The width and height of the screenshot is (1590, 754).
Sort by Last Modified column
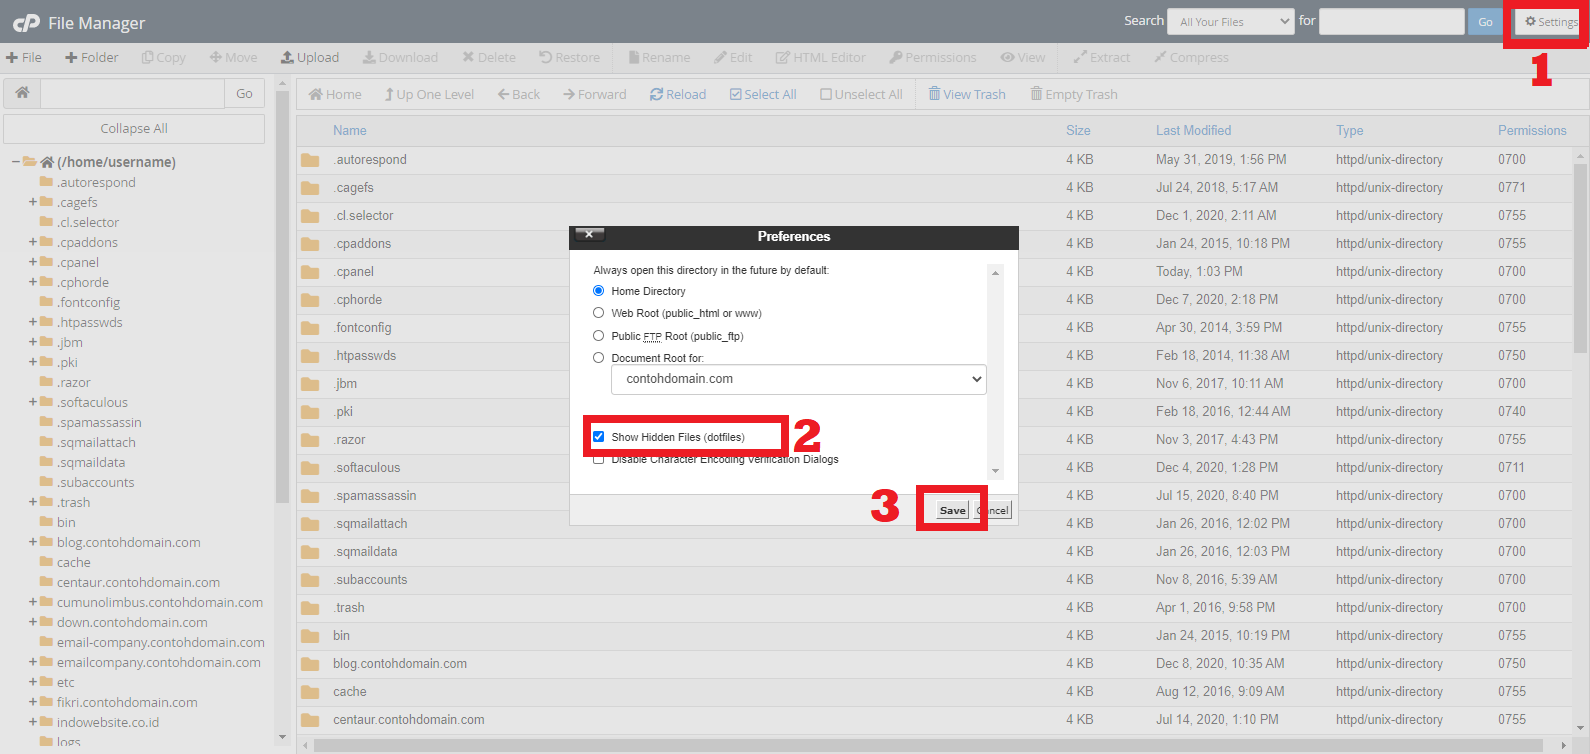point(1193,131)
